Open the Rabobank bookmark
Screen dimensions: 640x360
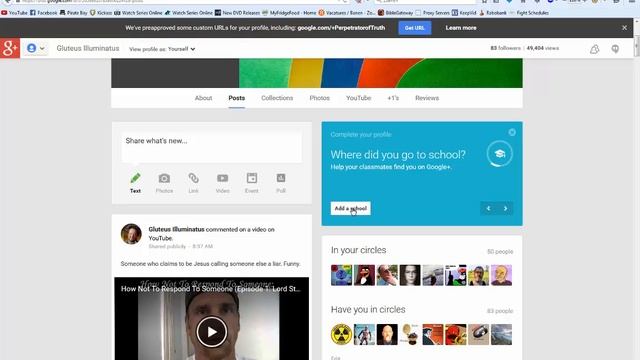493,13
